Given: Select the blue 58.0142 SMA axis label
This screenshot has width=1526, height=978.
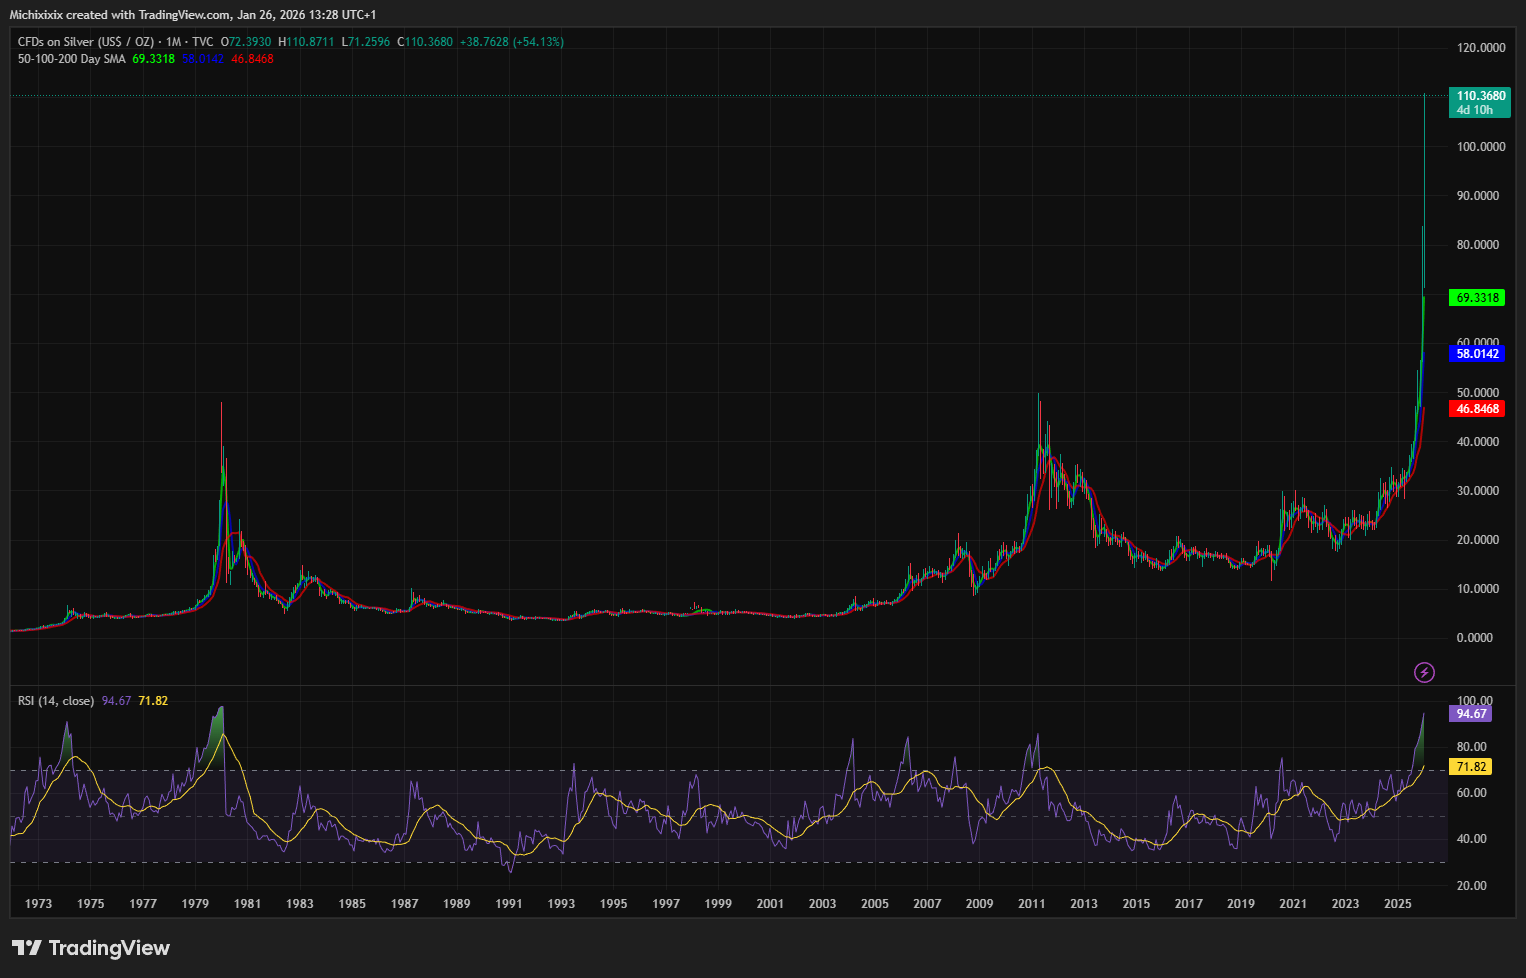Looking at the screenshot, I should coord(1477,354).
